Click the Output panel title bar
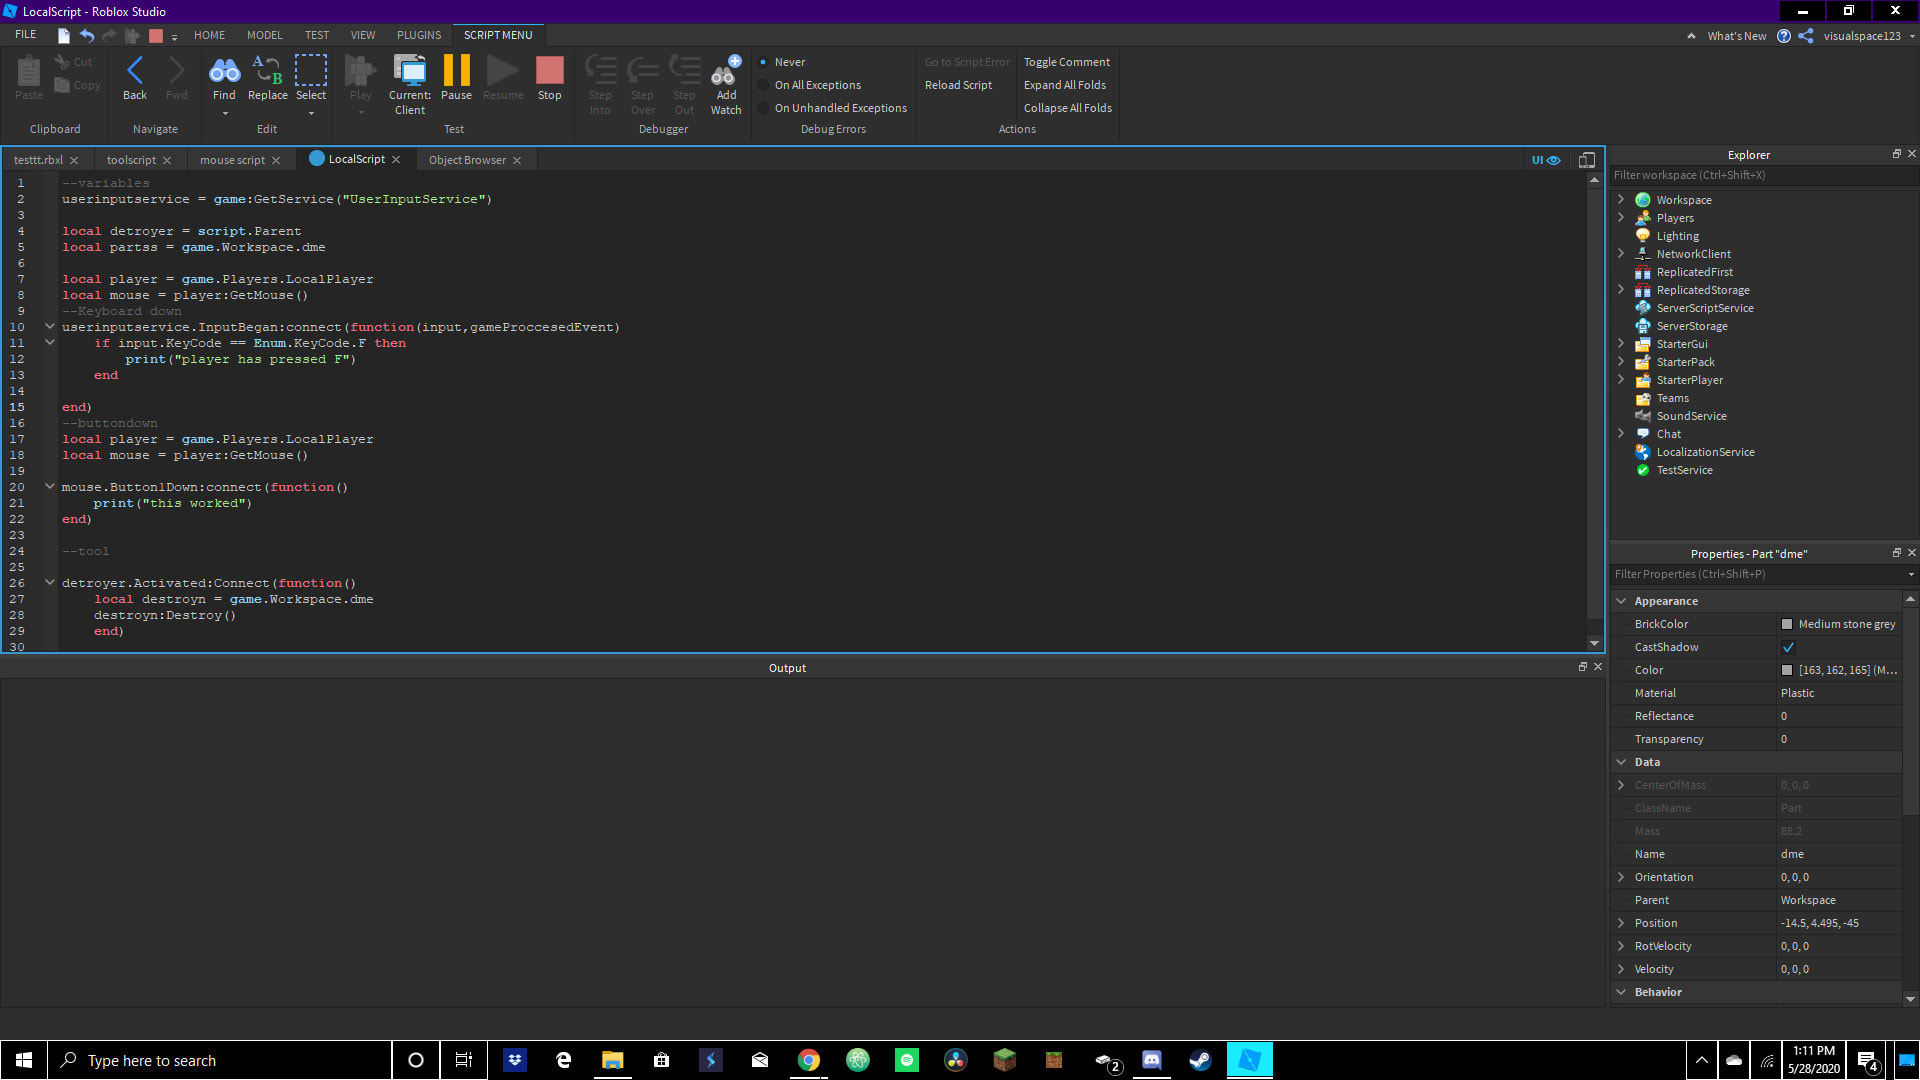 [x=786, y=666]
